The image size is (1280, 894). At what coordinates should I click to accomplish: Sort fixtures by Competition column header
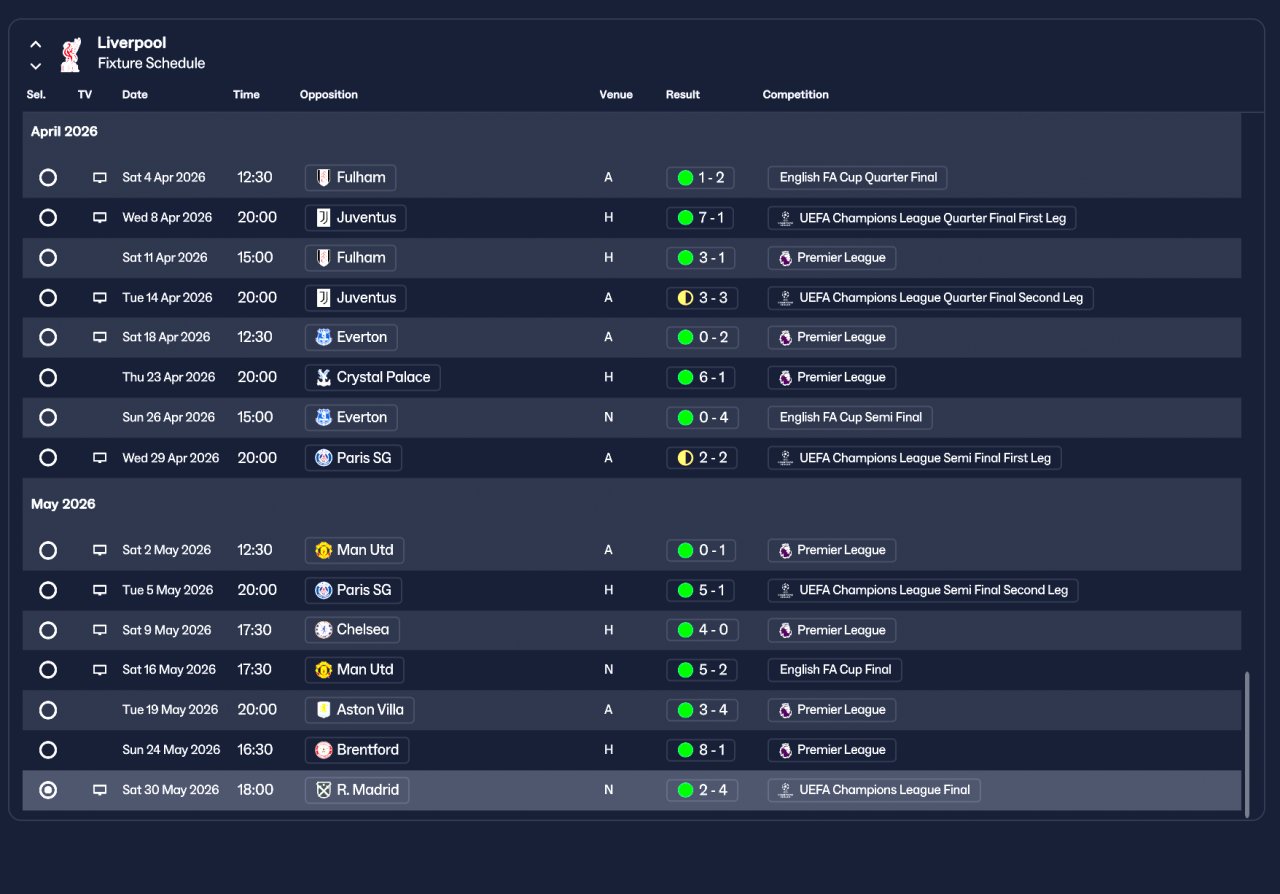796,95
